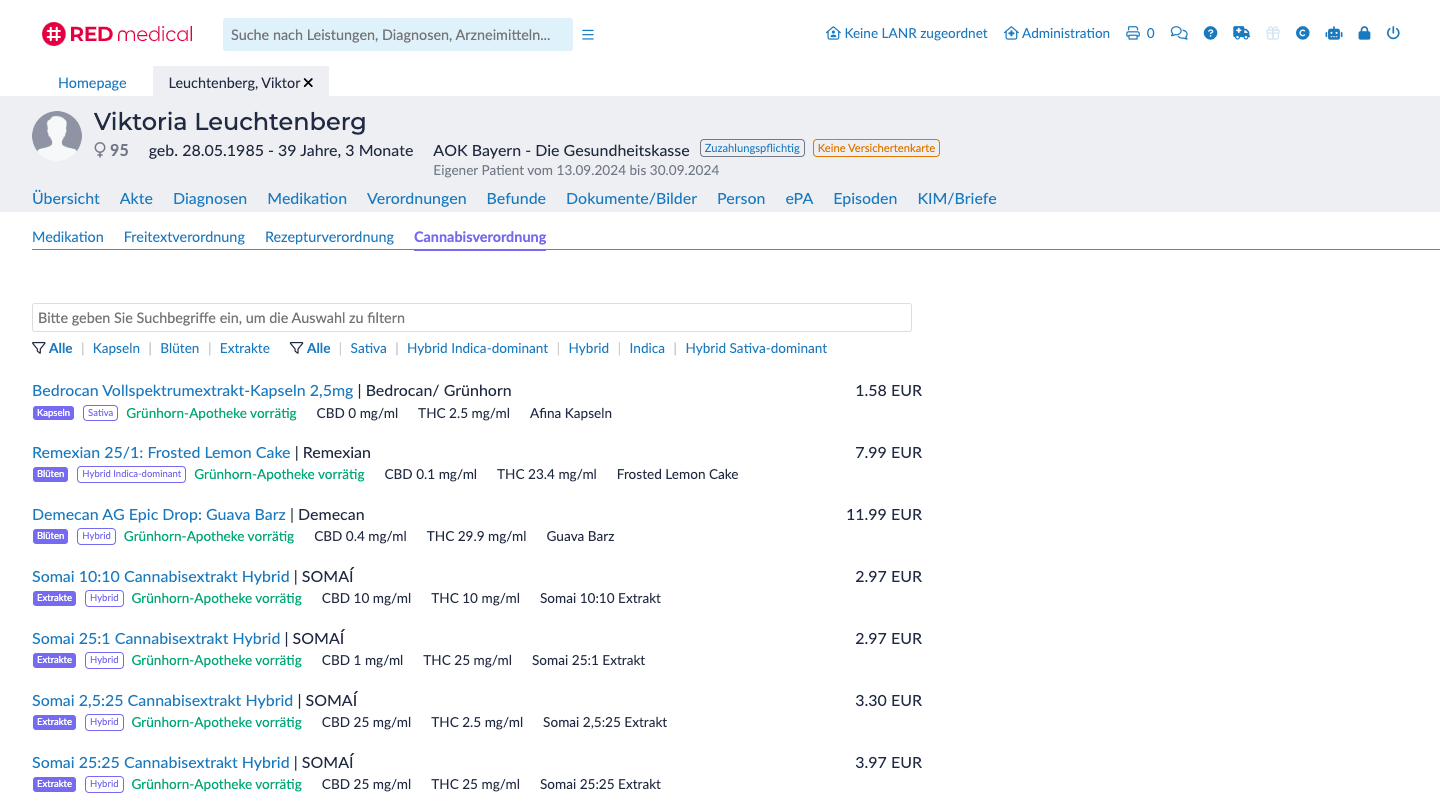Image resolution: width=1440 pixels, height=810 pixels.
Task: Filter list by Extrakte
Action: click(245, 348)
